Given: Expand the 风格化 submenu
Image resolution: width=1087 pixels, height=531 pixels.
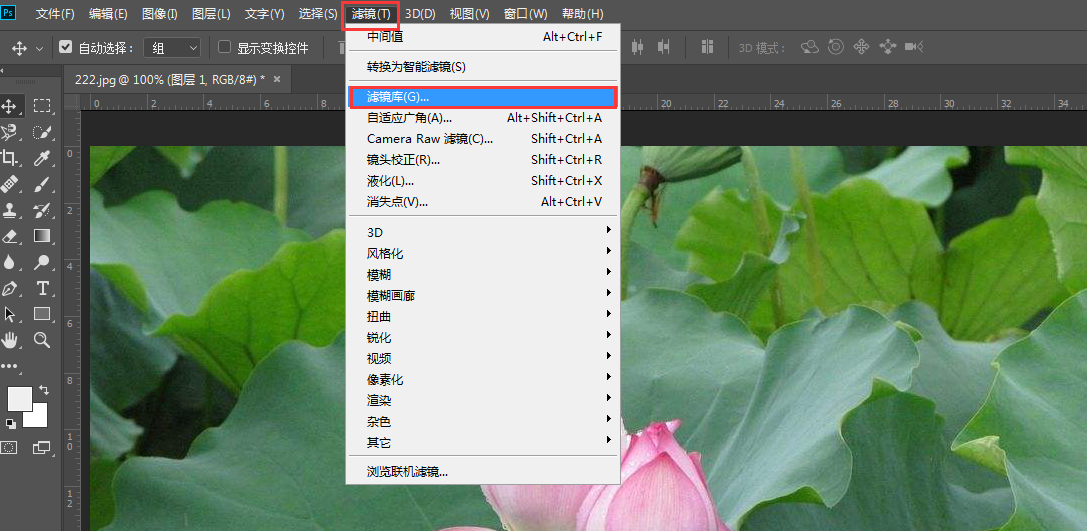Looking at the screenshot, I should [482, 252].
